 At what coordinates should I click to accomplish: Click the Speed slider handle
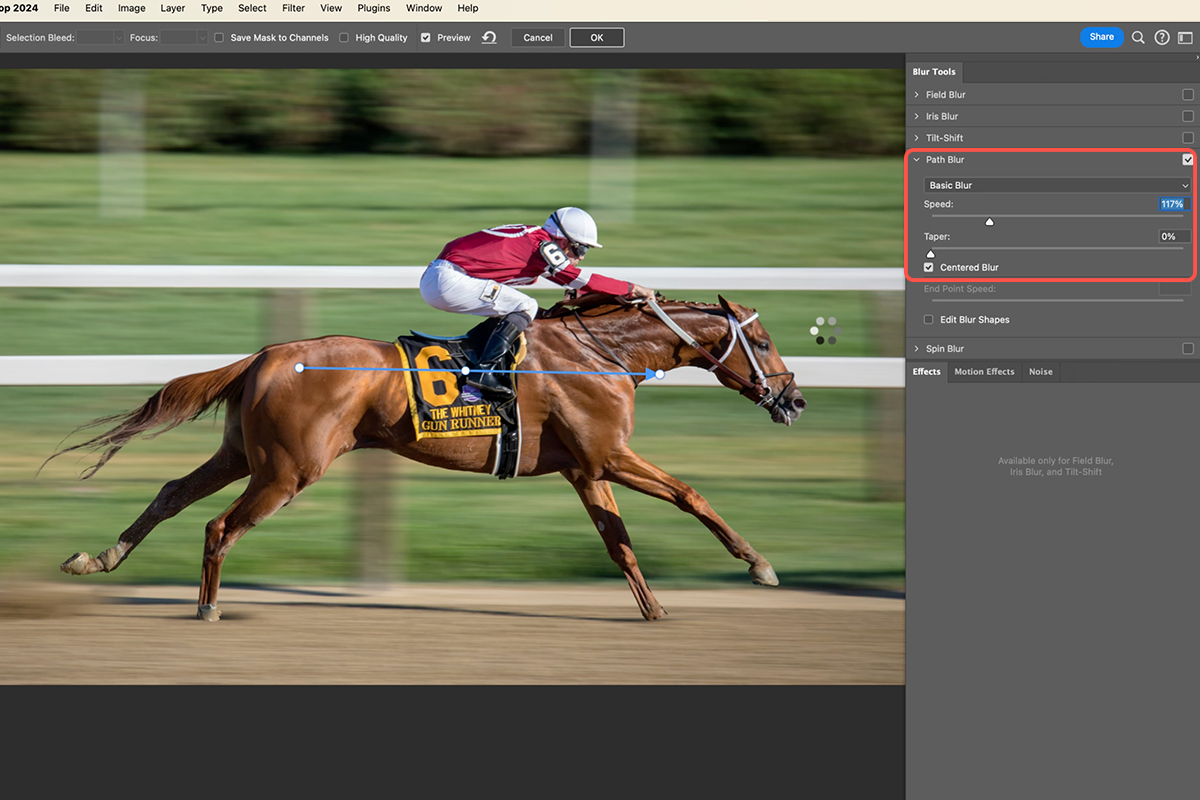pyautogui.click(x=989, y=223)
